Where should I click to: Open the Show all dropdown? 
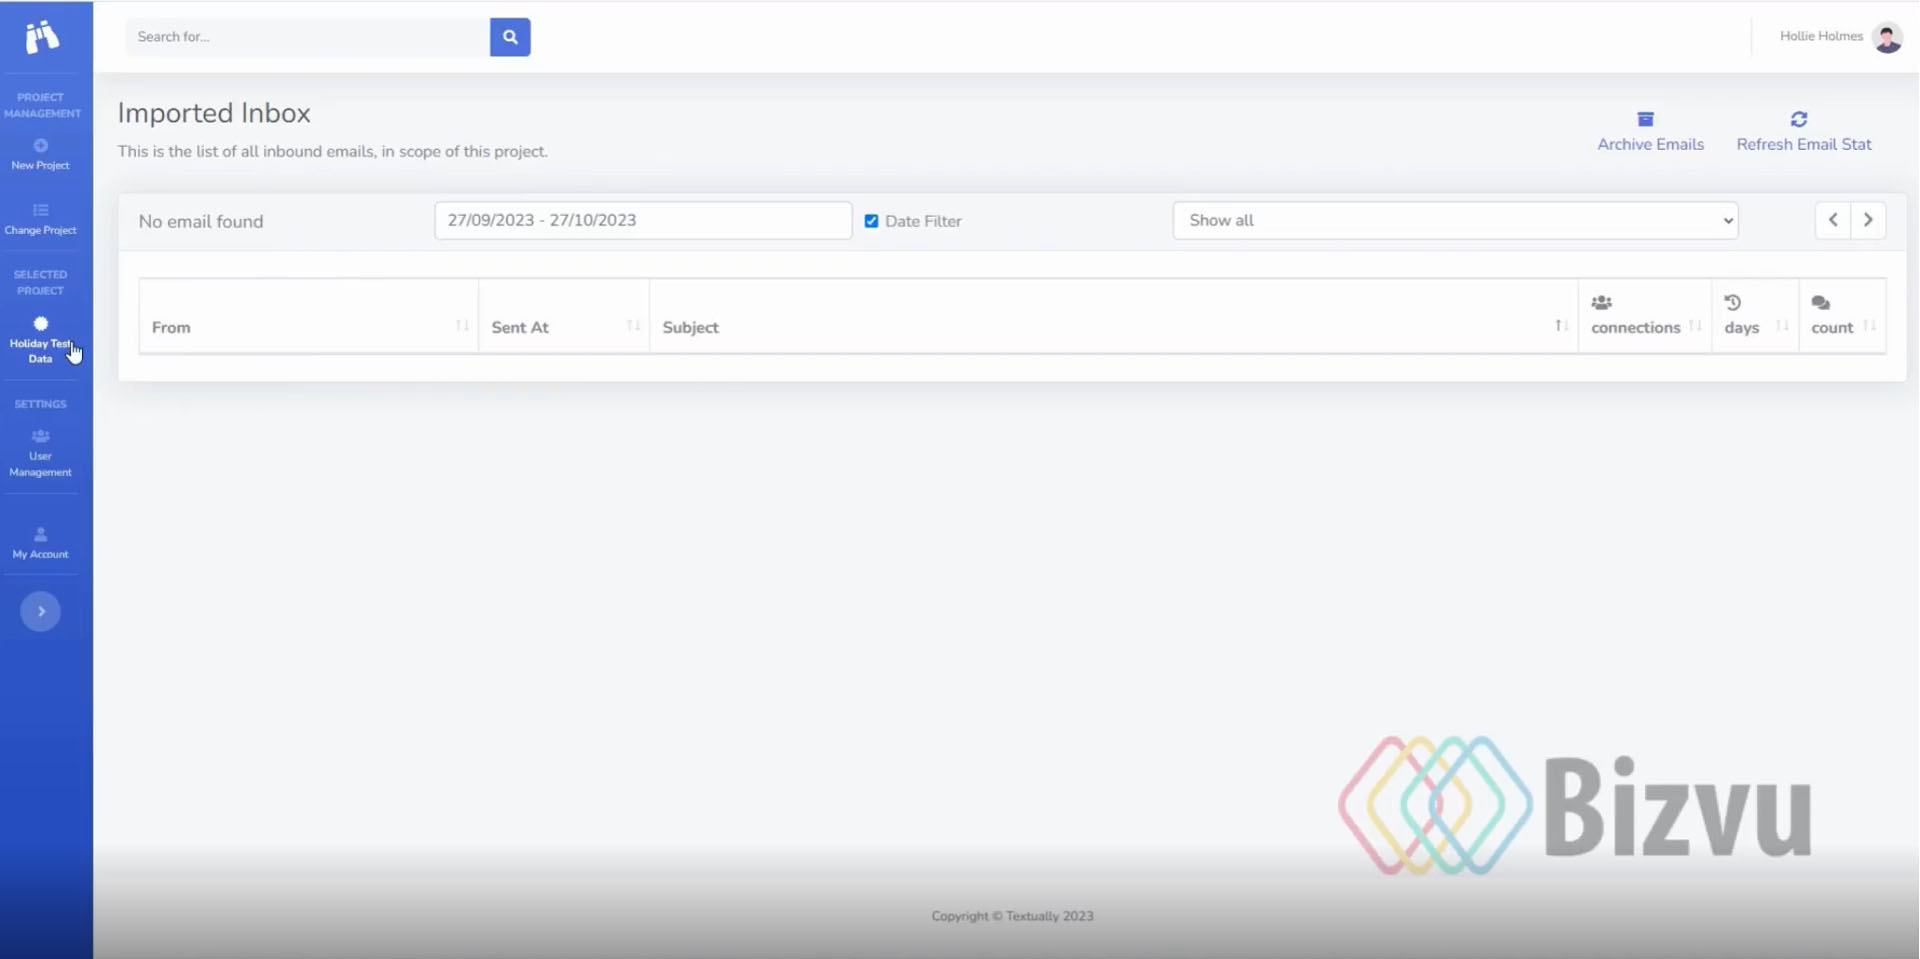coord(1454,220)
